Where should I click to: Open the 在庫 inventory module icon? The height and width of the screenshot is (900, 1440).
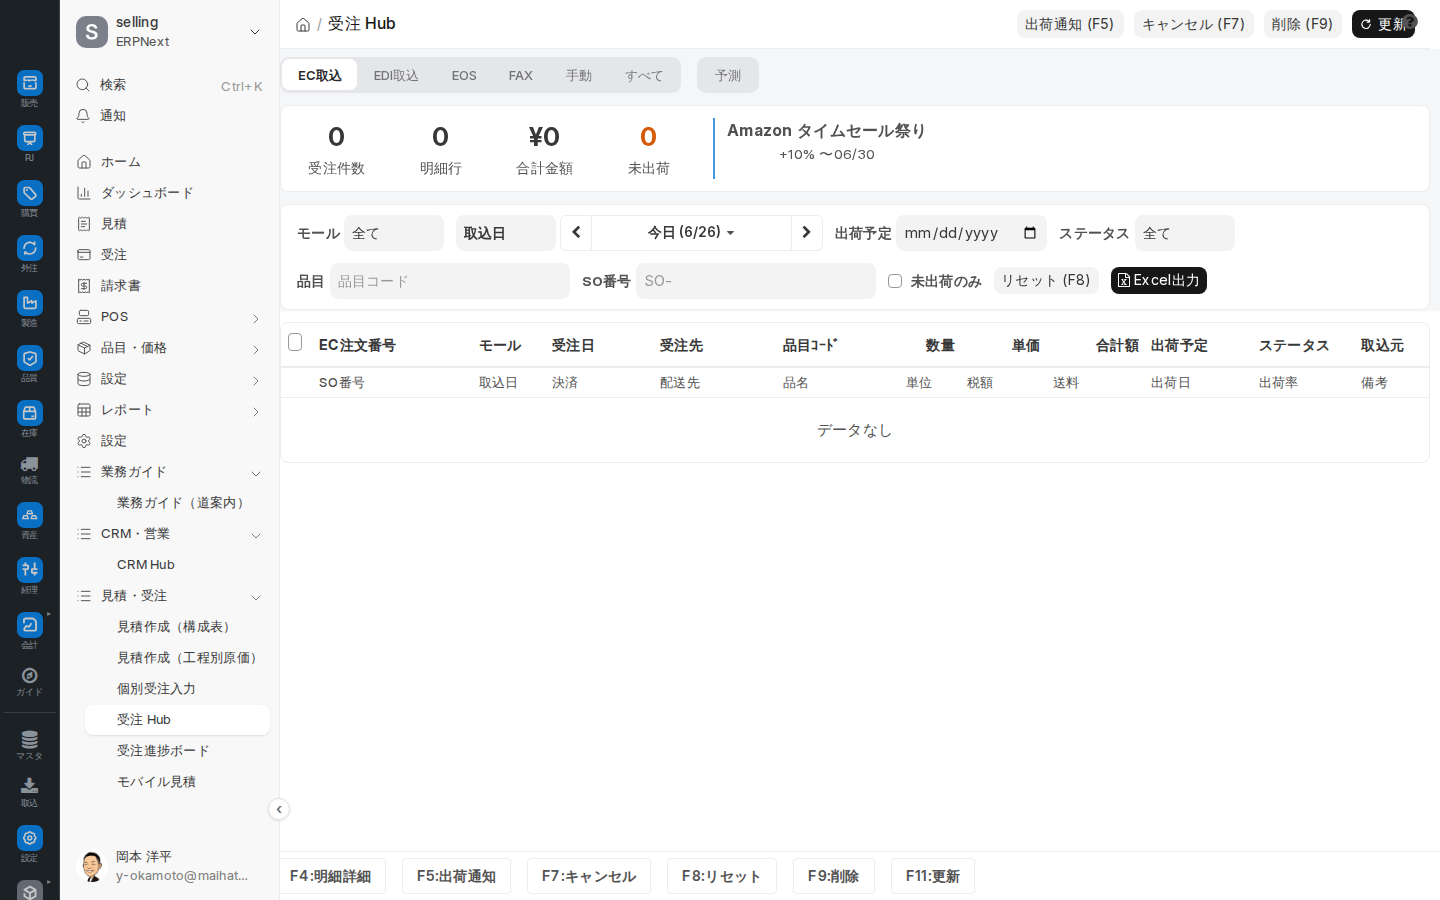[29, 413]
